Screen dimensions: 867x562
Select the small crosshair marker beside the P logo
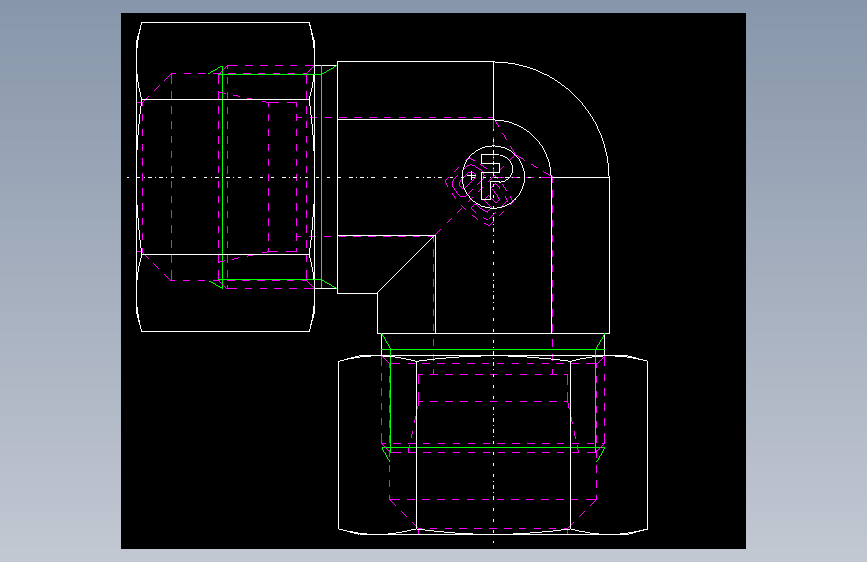471,176
